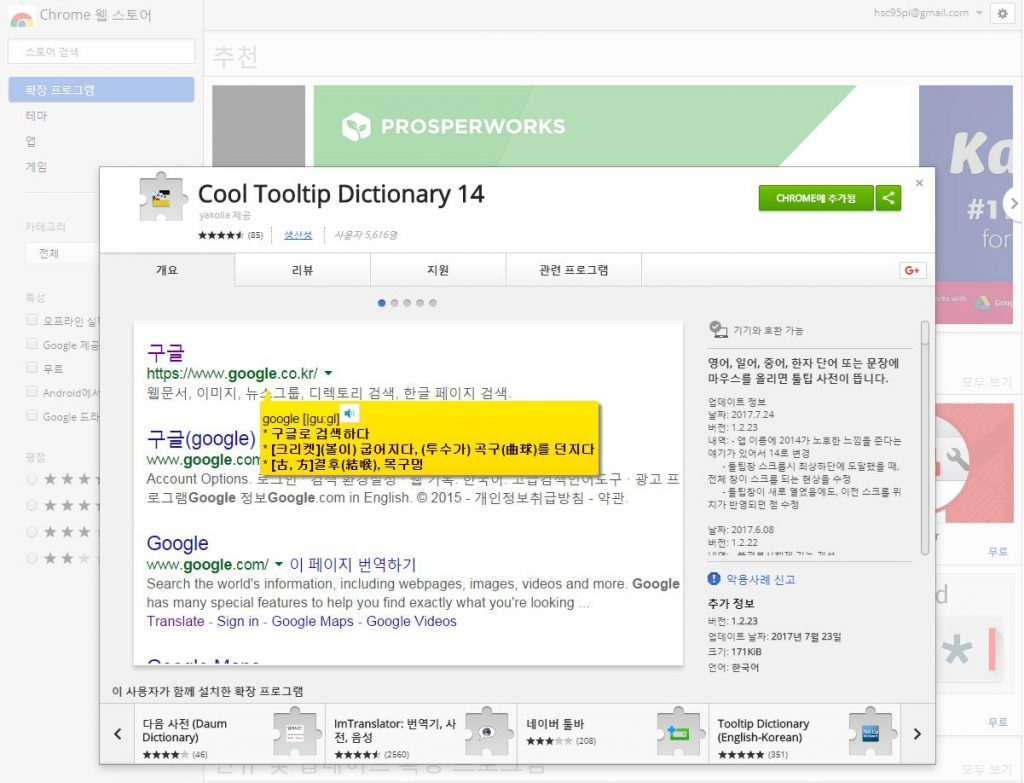Click the left chevron of the related extensions row
Image resolution: width=1024 pixels, height=783 pixels.
point(117,733)
